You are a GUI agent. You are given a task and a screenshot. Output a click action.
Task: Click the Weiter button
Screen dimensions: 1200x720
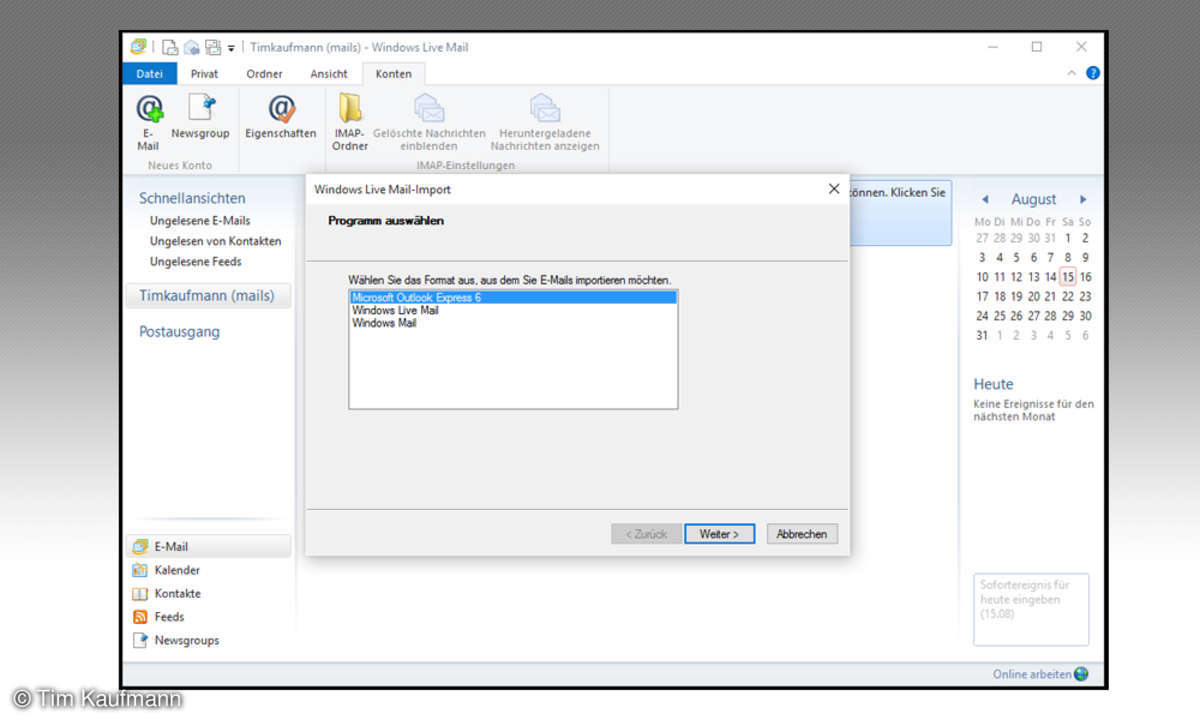719,534
